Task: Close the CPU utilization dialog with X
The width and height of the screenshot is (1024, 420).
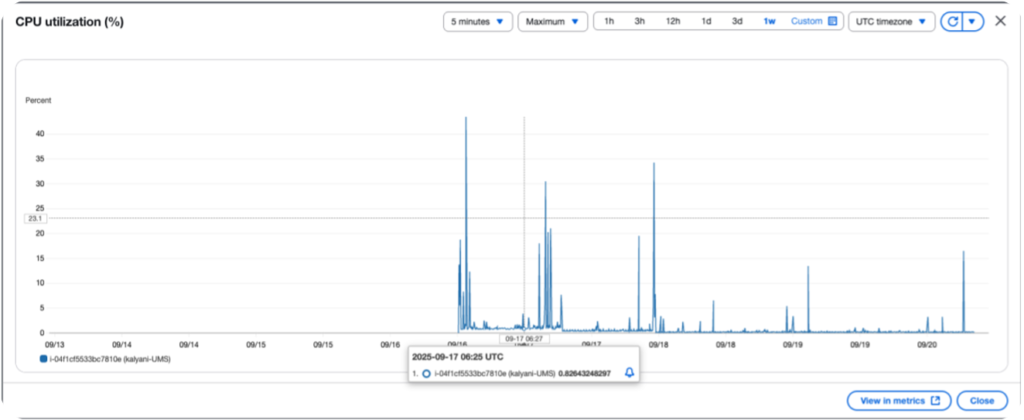Action: 1000,21
